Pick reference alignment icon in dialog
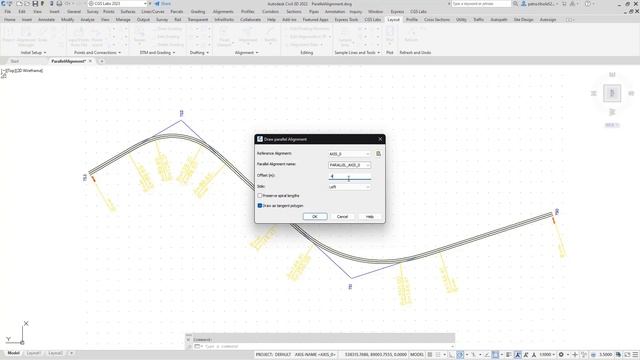This screenshot has height=360, width=640. (x=378, y=154)
